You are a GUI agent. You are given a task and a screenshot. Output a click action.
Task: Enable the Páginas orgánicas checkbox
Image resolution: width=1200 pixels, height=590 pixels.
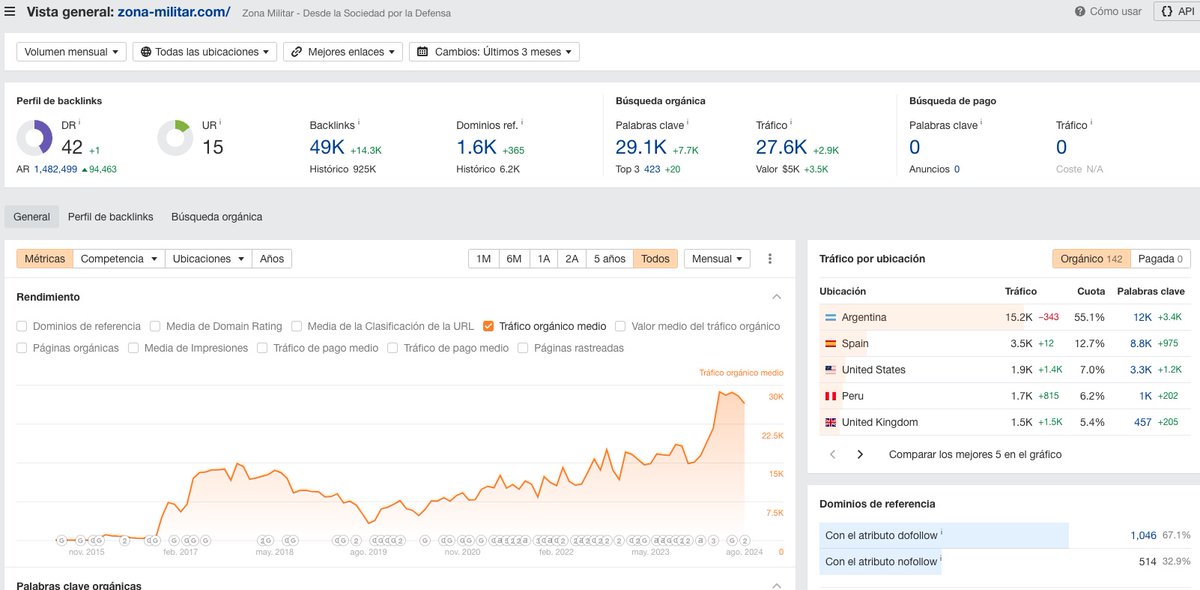22,348
